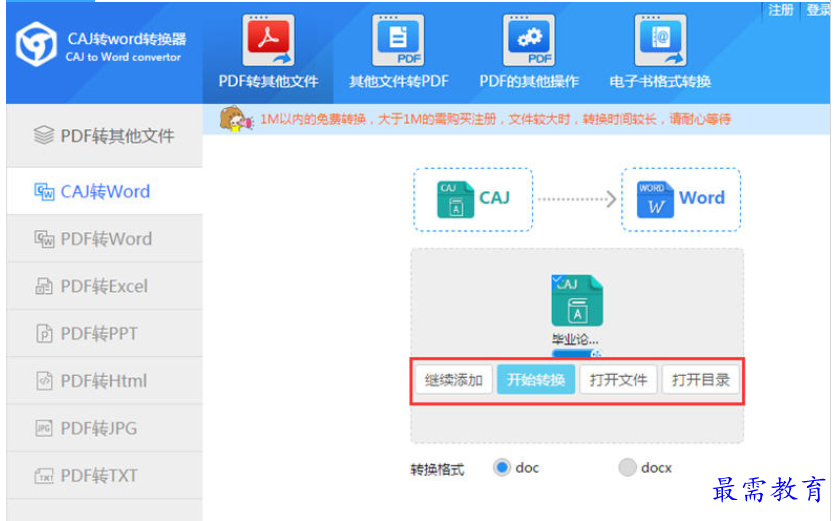Click the file conversion progress bar
834x521 pixels.
point(577,353)
